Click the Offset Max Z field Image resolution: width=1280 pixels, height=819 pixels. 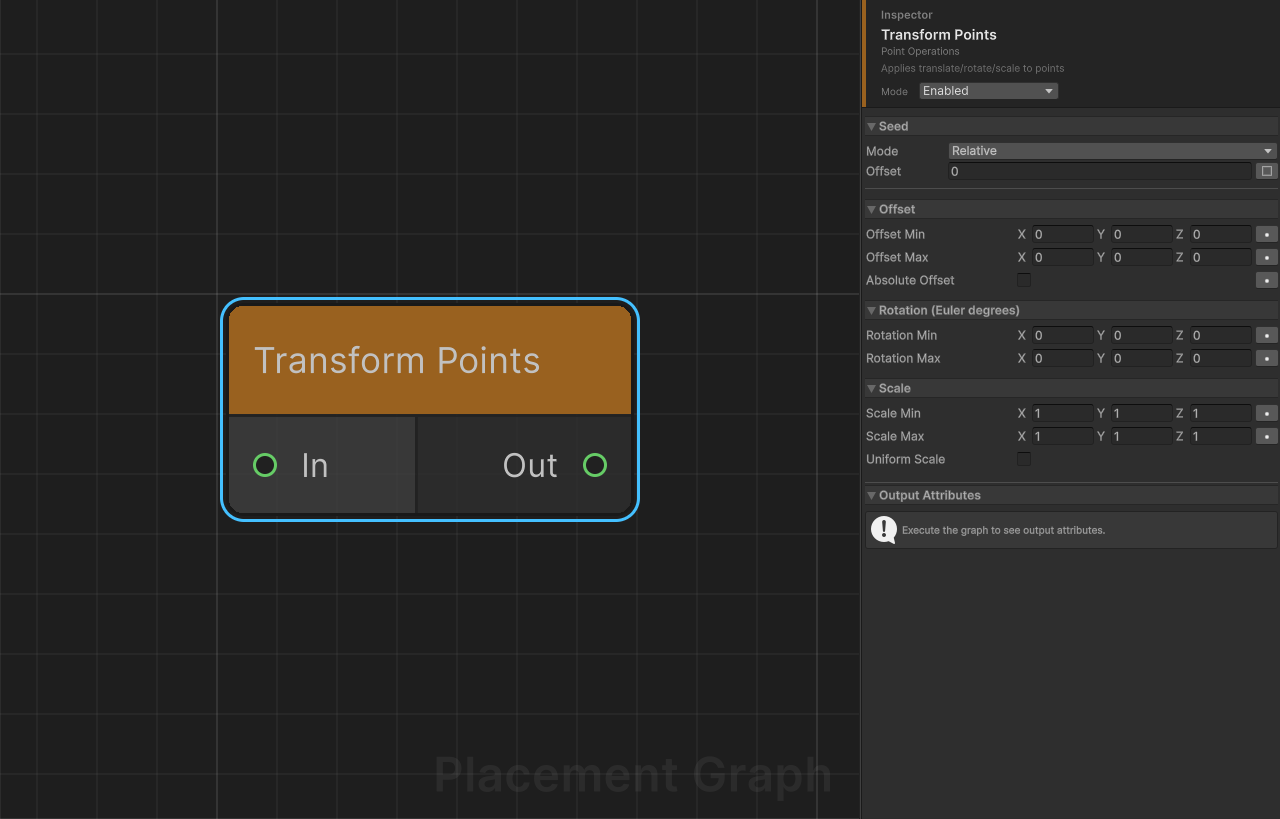pos(1220,257)
